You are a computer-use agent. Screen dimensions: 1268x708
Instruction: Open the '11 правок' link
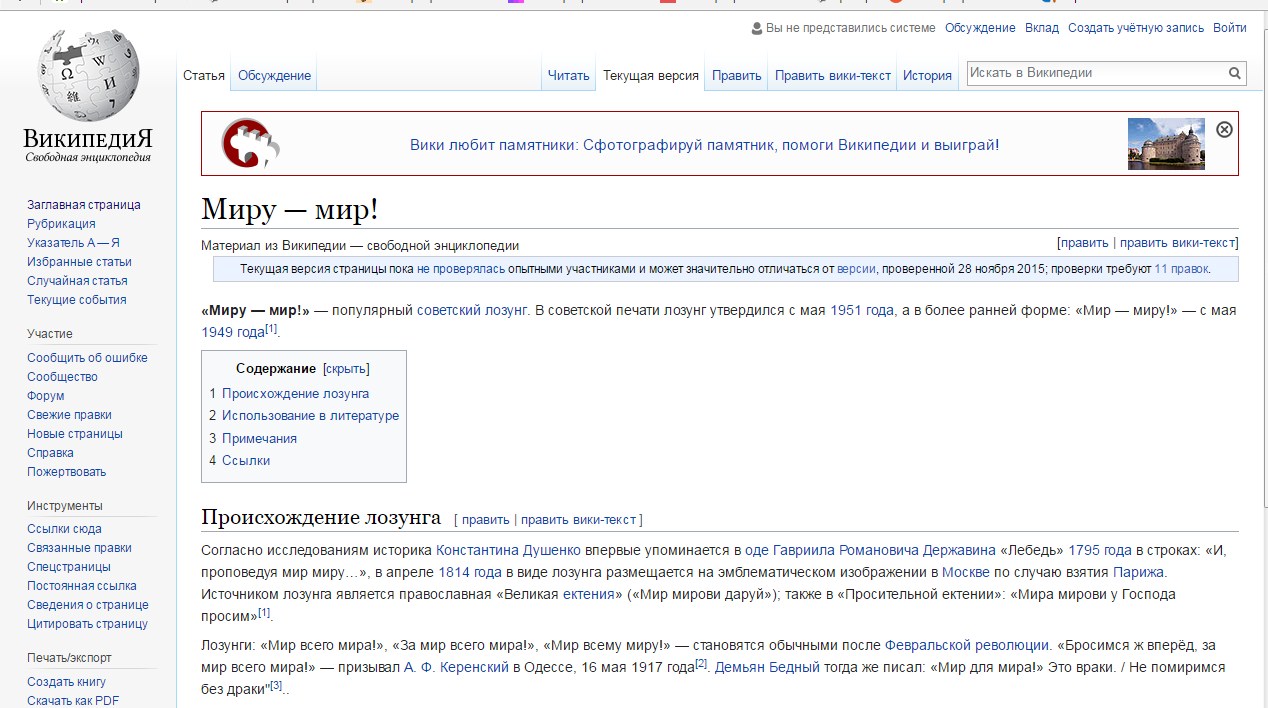click(1181, 269)
